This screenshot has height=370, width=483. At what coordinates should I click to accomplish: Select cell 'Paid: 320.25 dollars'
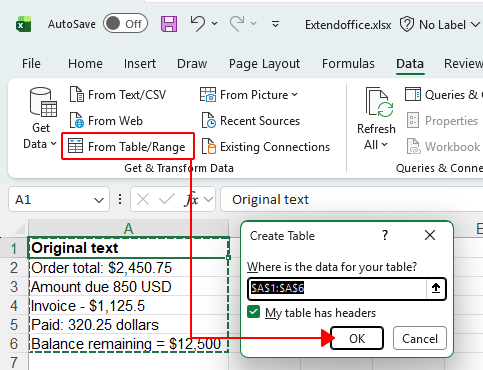click(129, 325)
